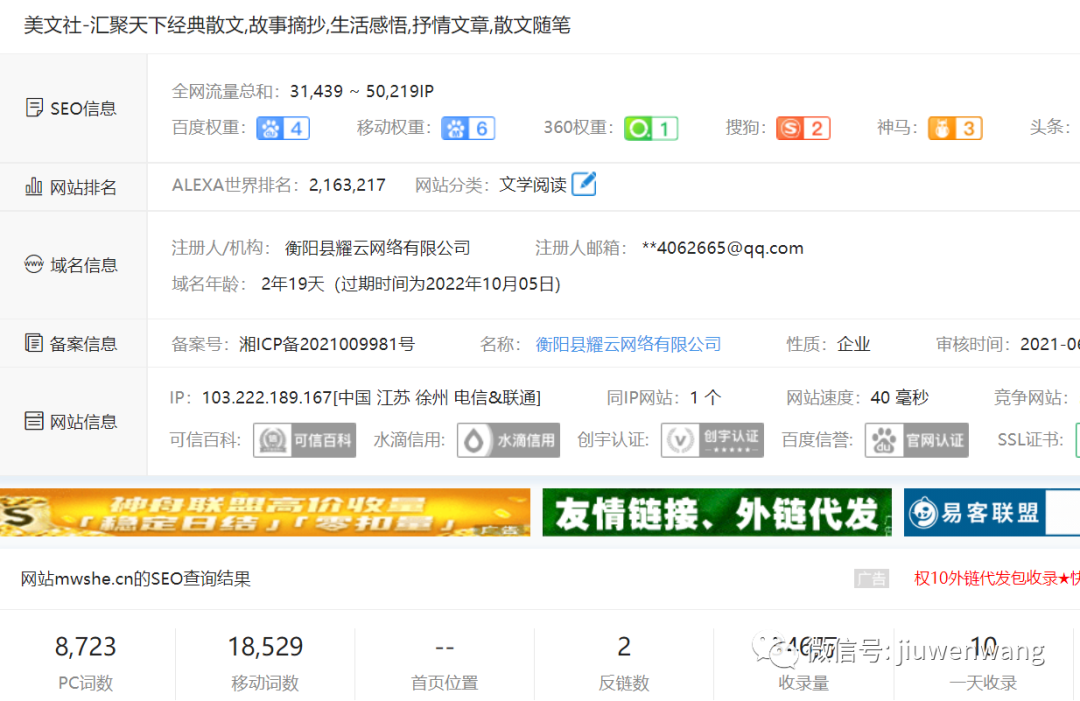
Task: Open the red 权10外链代发包收录 ad link
Action: pos(997,578)
